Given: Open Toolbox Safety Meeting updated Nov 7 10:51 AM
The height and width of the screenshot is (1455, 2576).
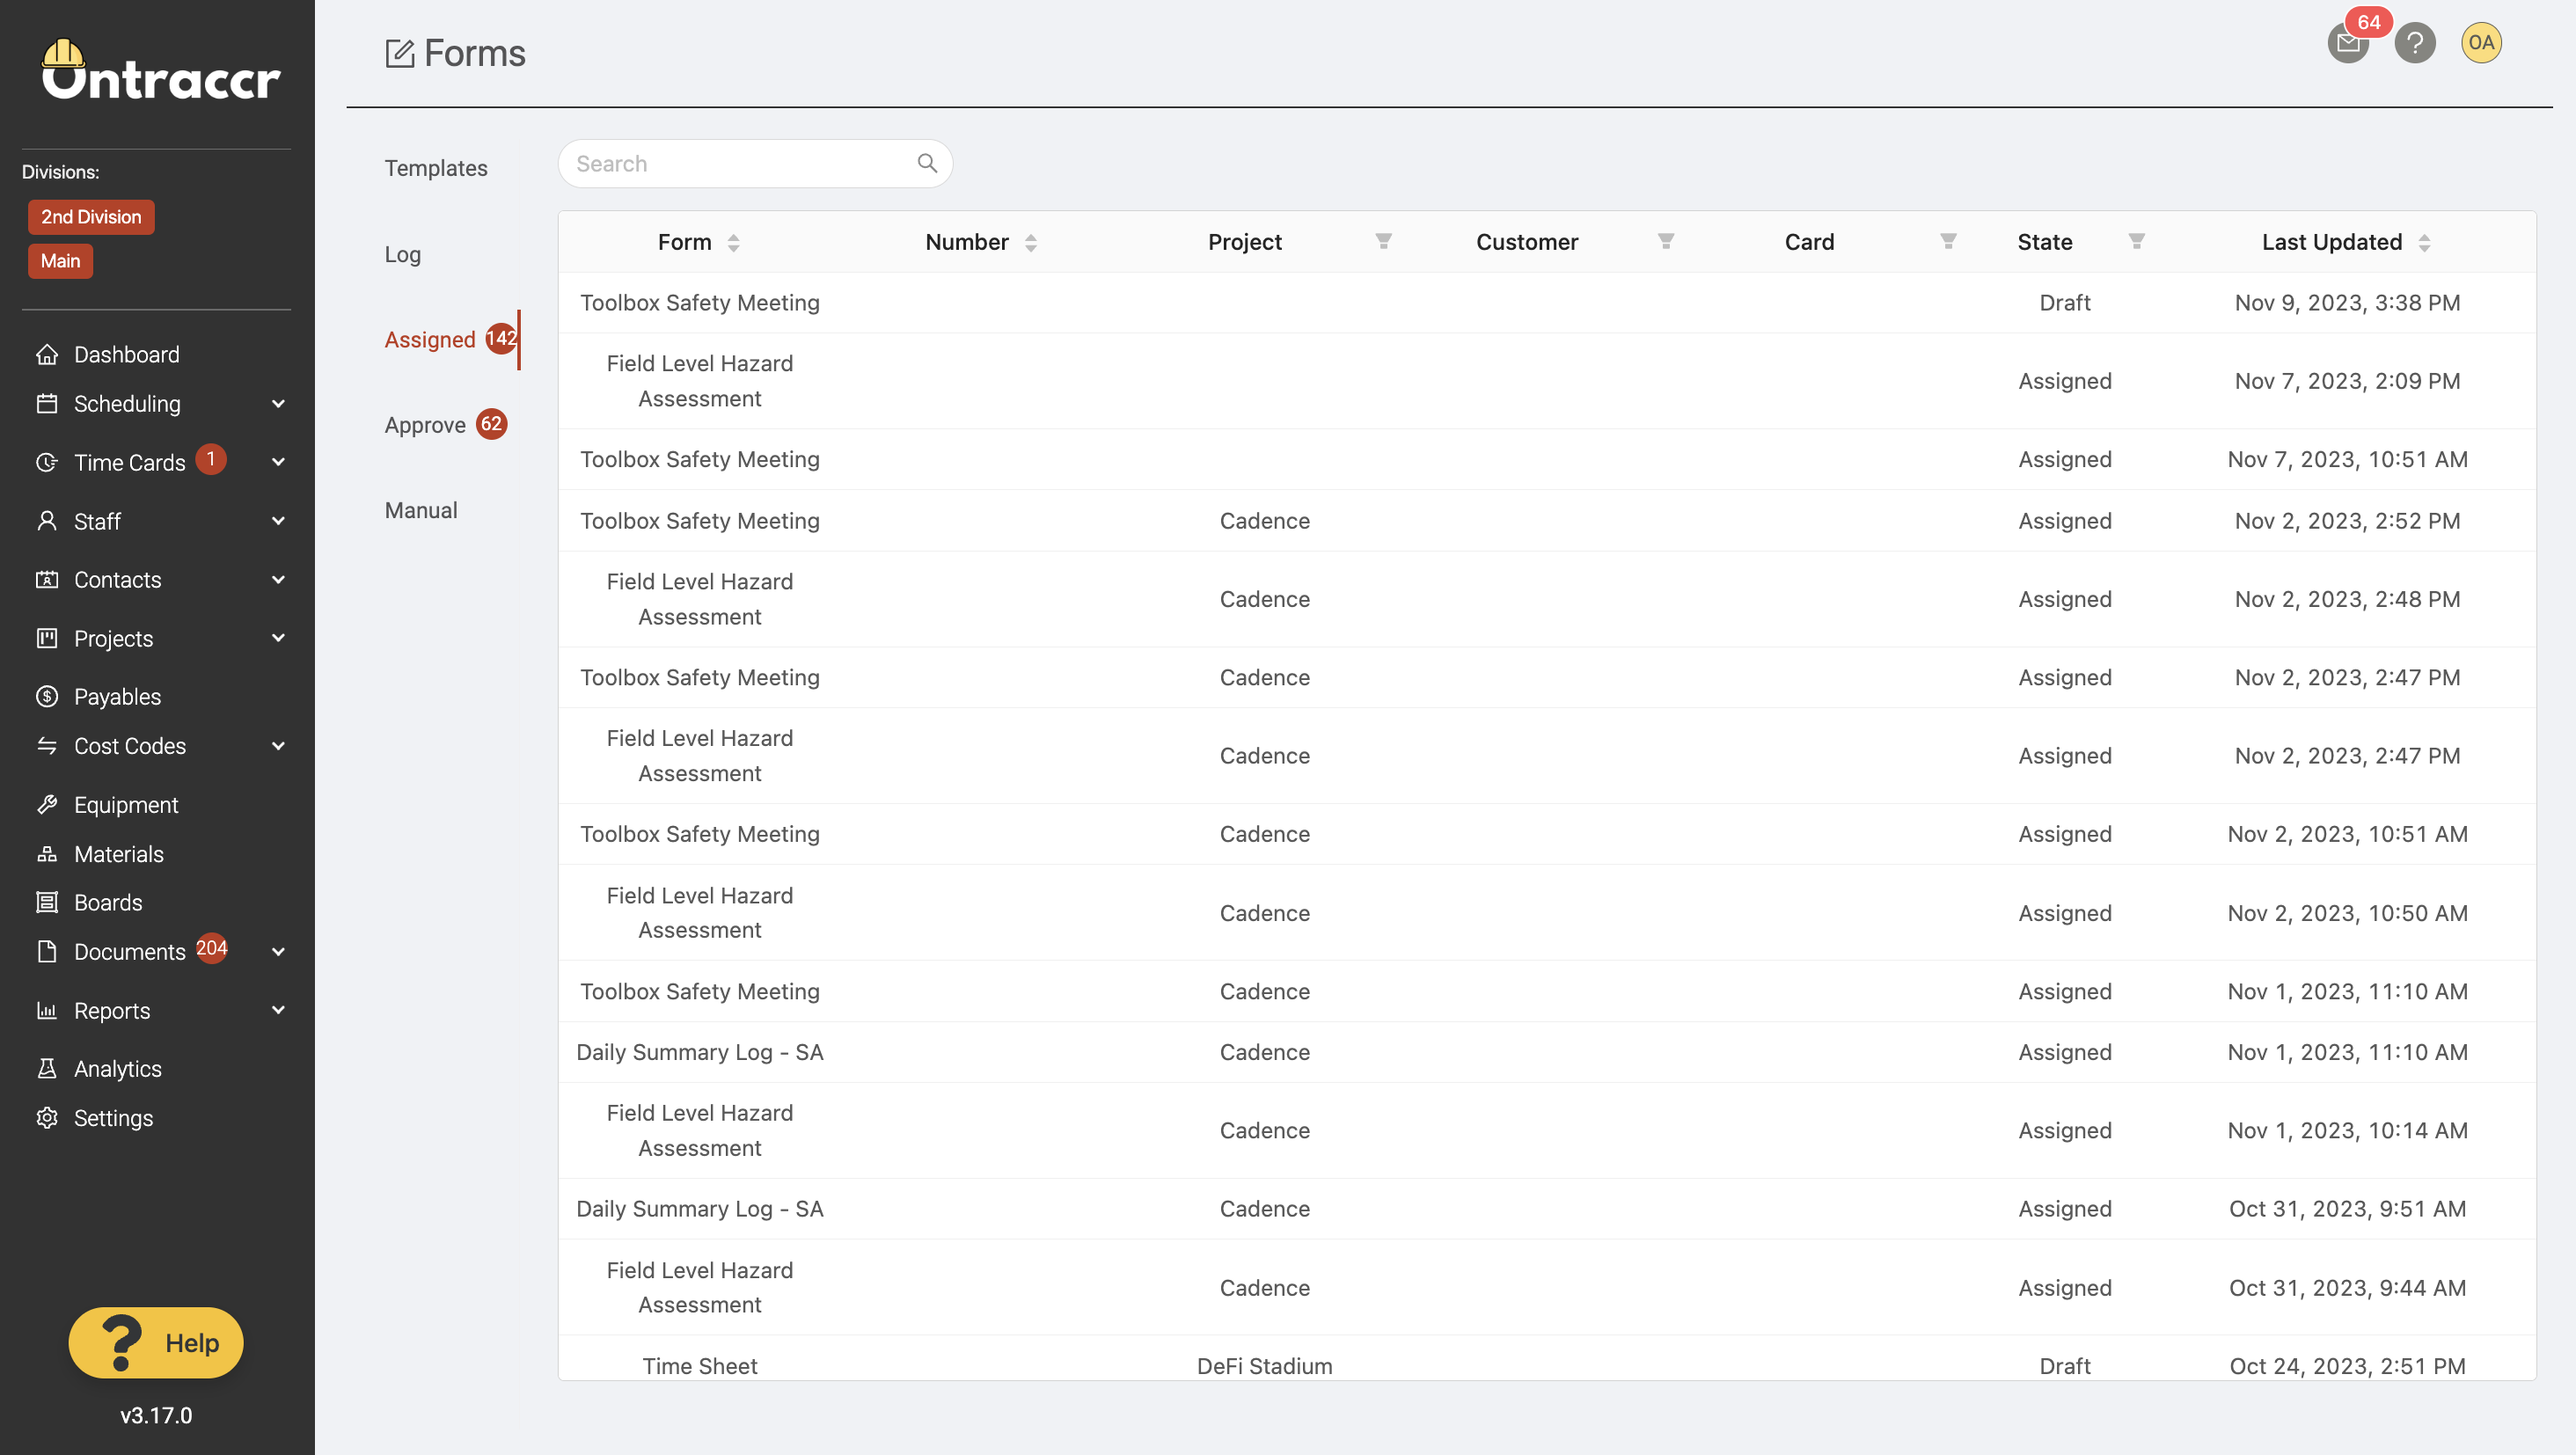Looking at the screenshot, I should pyautogui.click(x=1546, y=459).
